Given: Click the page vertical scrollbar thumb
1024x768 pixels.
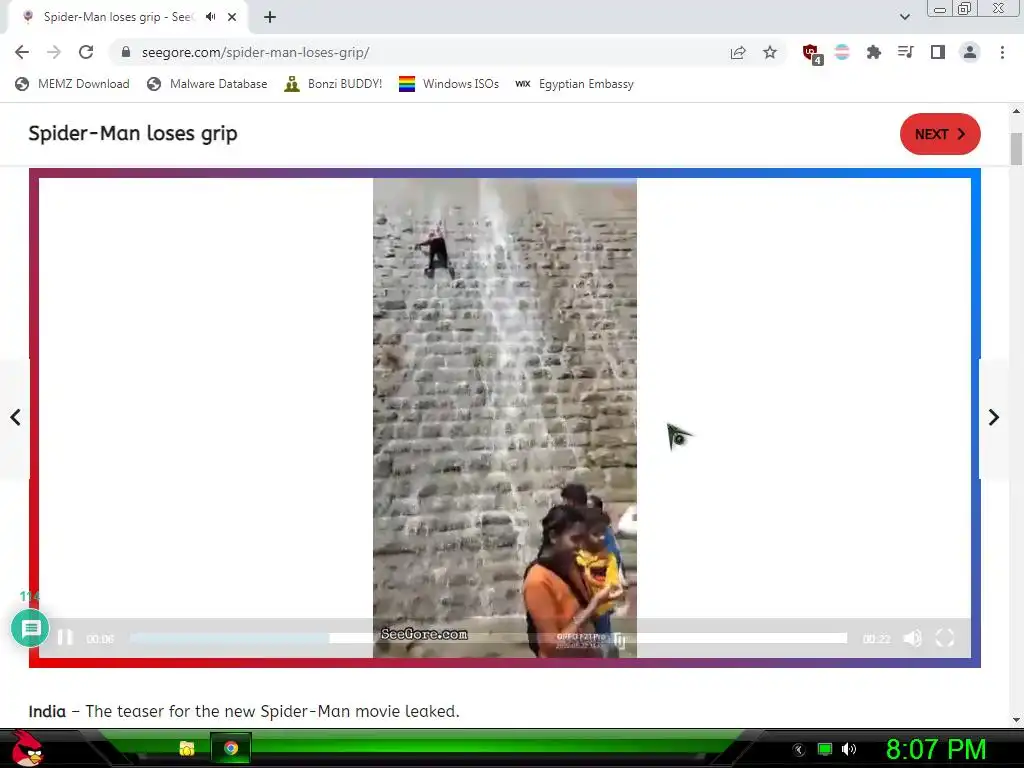Looking at the screenshot, I should (1016, 149).
